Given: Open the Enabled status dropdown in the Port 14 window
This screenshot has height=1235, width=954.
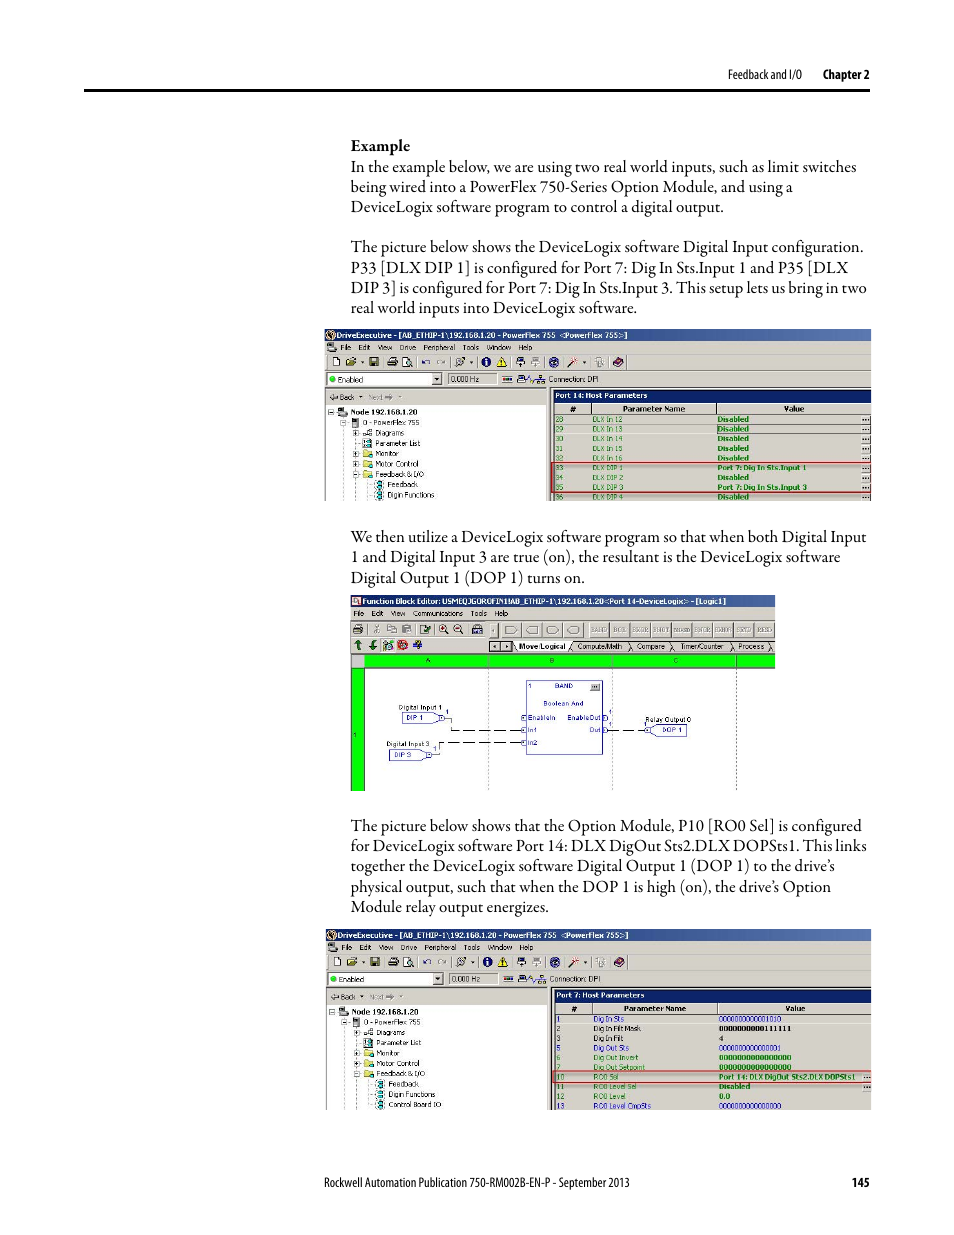Looking at the screenshot, I should 436,379.
